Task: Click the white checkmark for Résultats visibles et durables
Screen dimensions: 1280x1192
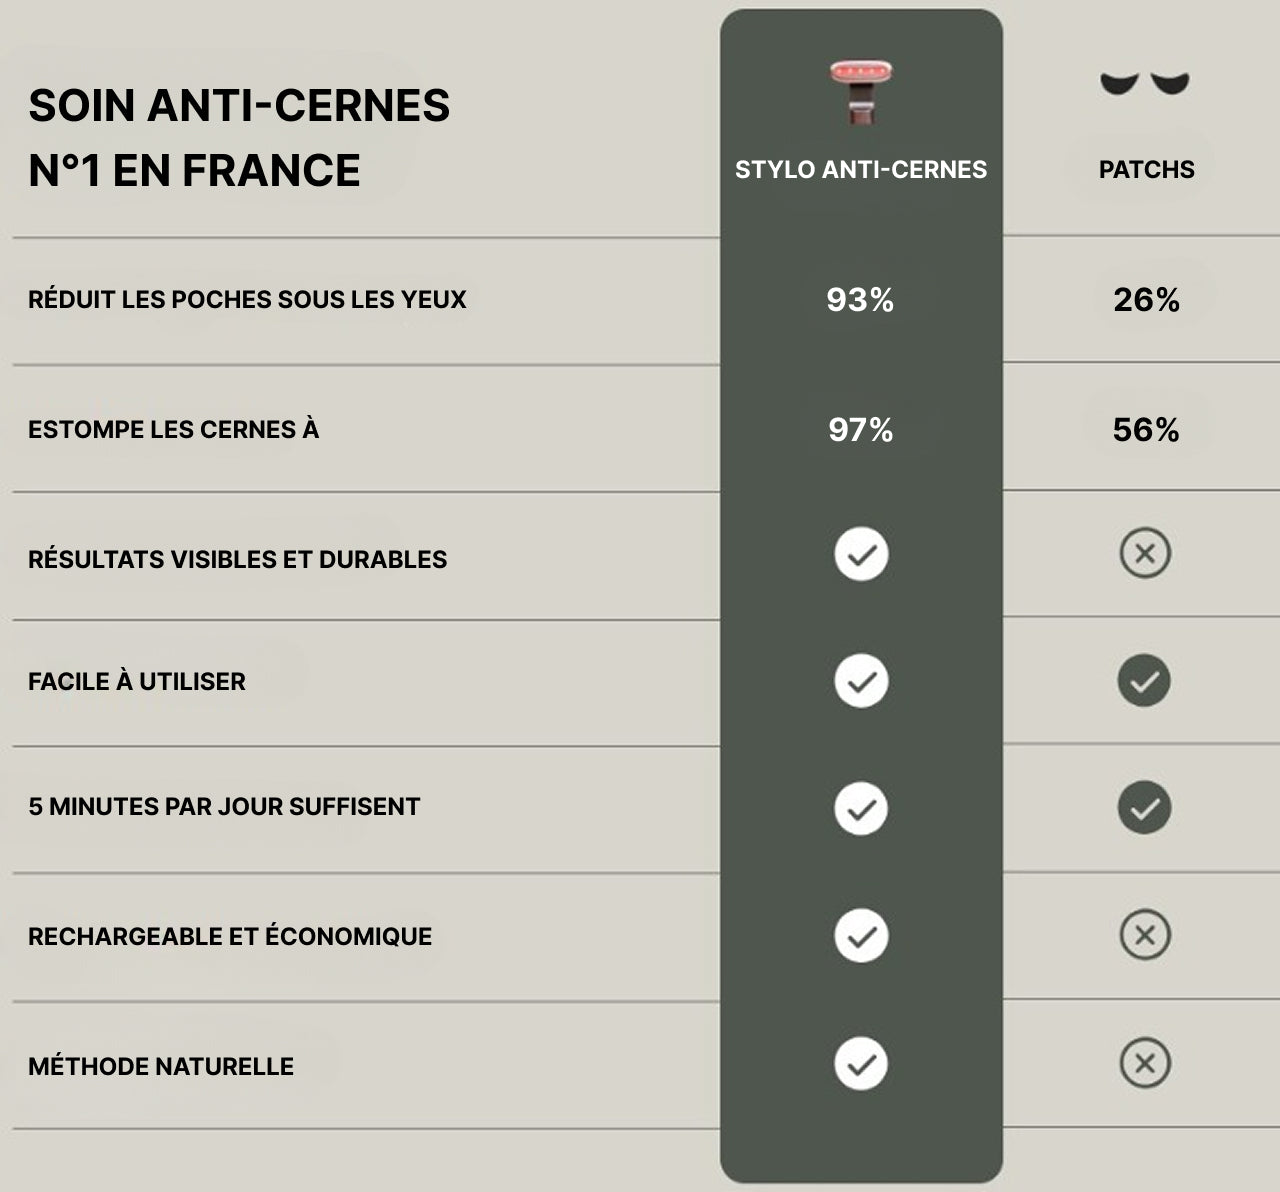Action: pos(861,555)
